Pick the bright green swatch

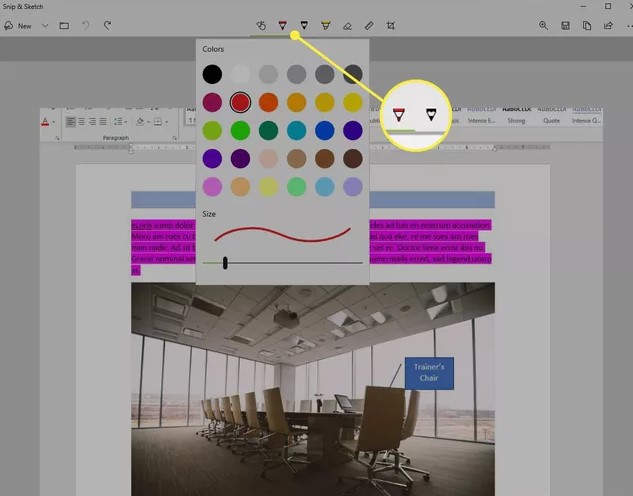tap(240, 131)
